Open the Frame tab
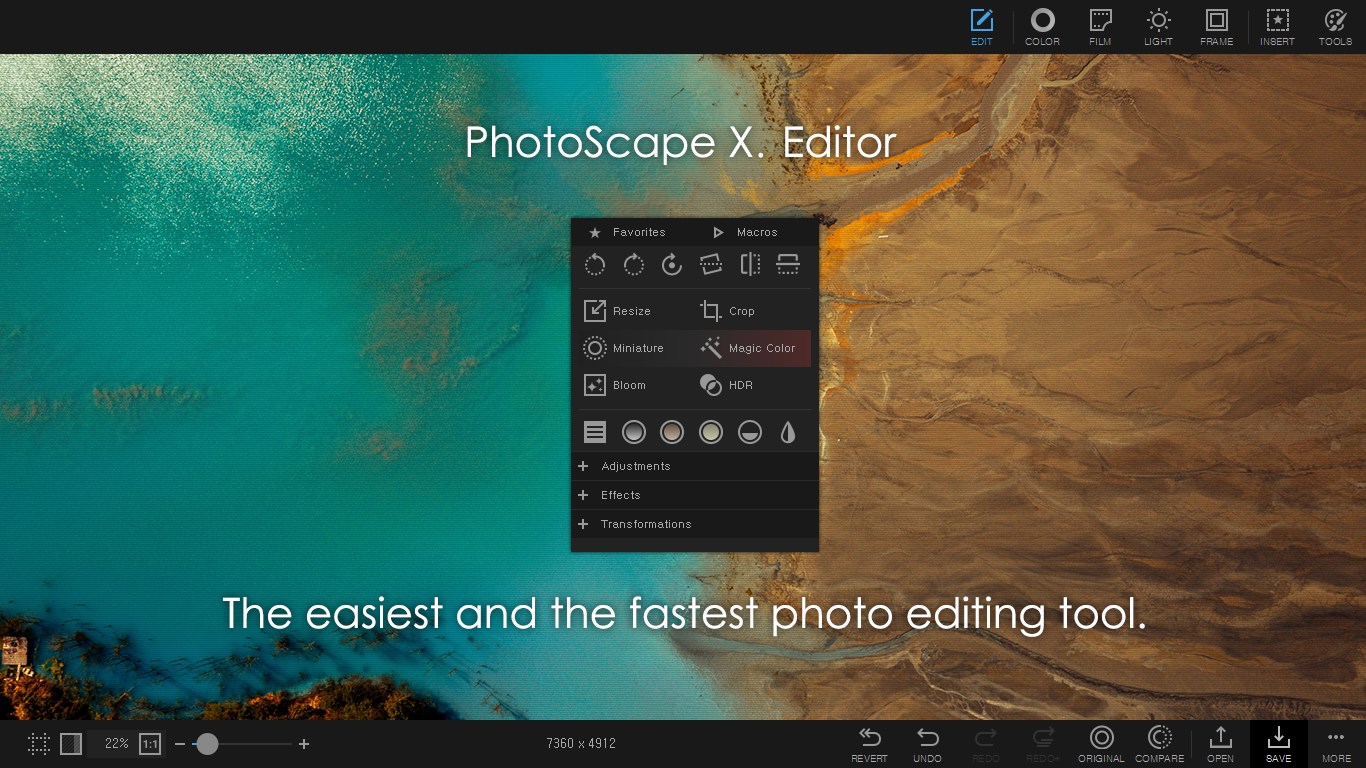This screenshot has width=1366, height=768. click(1216, 27)
